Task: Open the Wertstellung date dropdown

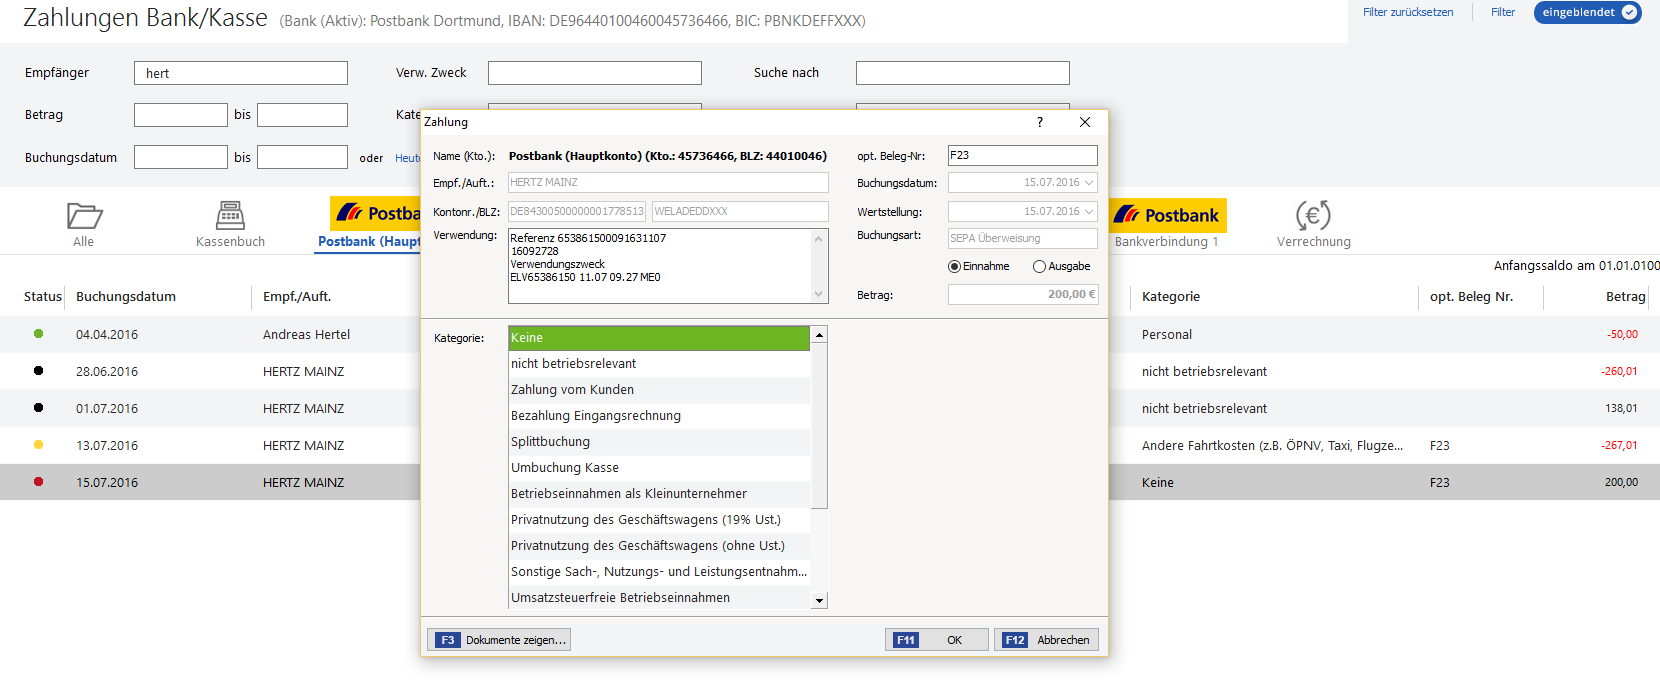Action: click(x=1089, y=212)
